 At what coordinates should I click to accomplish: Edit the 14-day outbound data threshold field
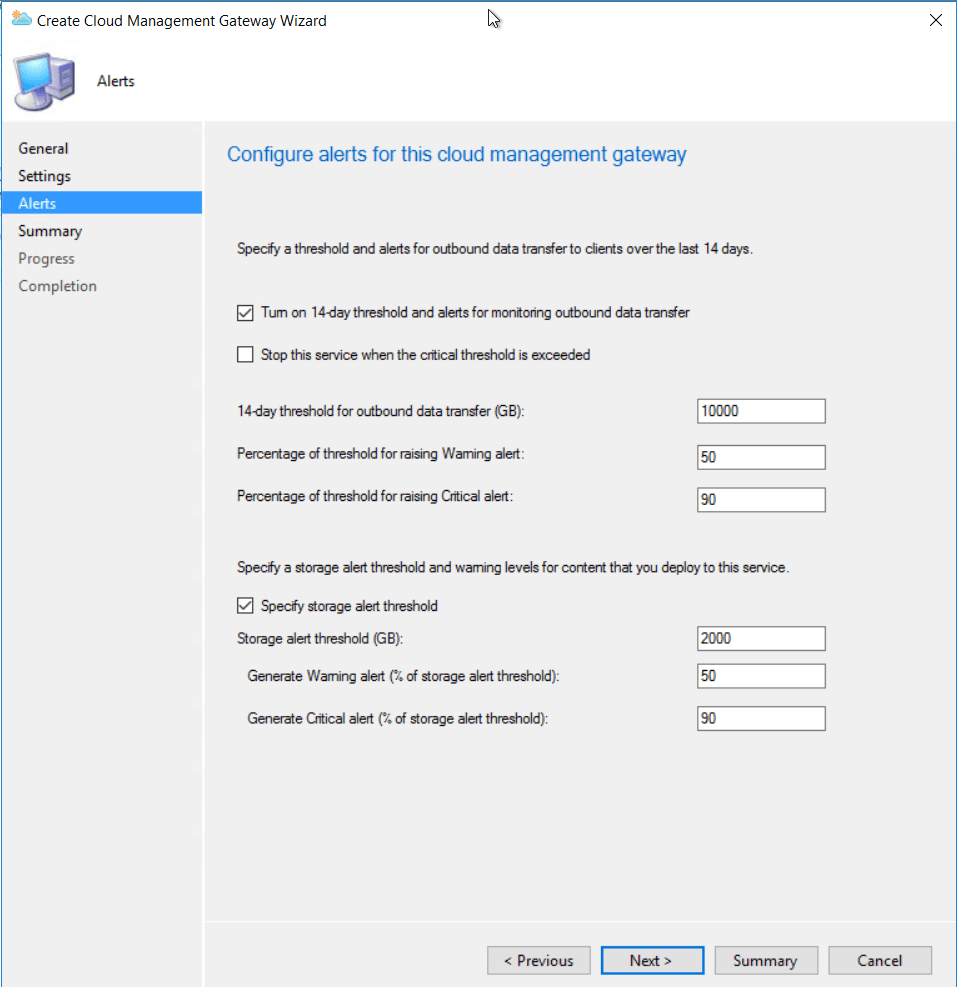[x=761, y=411]
